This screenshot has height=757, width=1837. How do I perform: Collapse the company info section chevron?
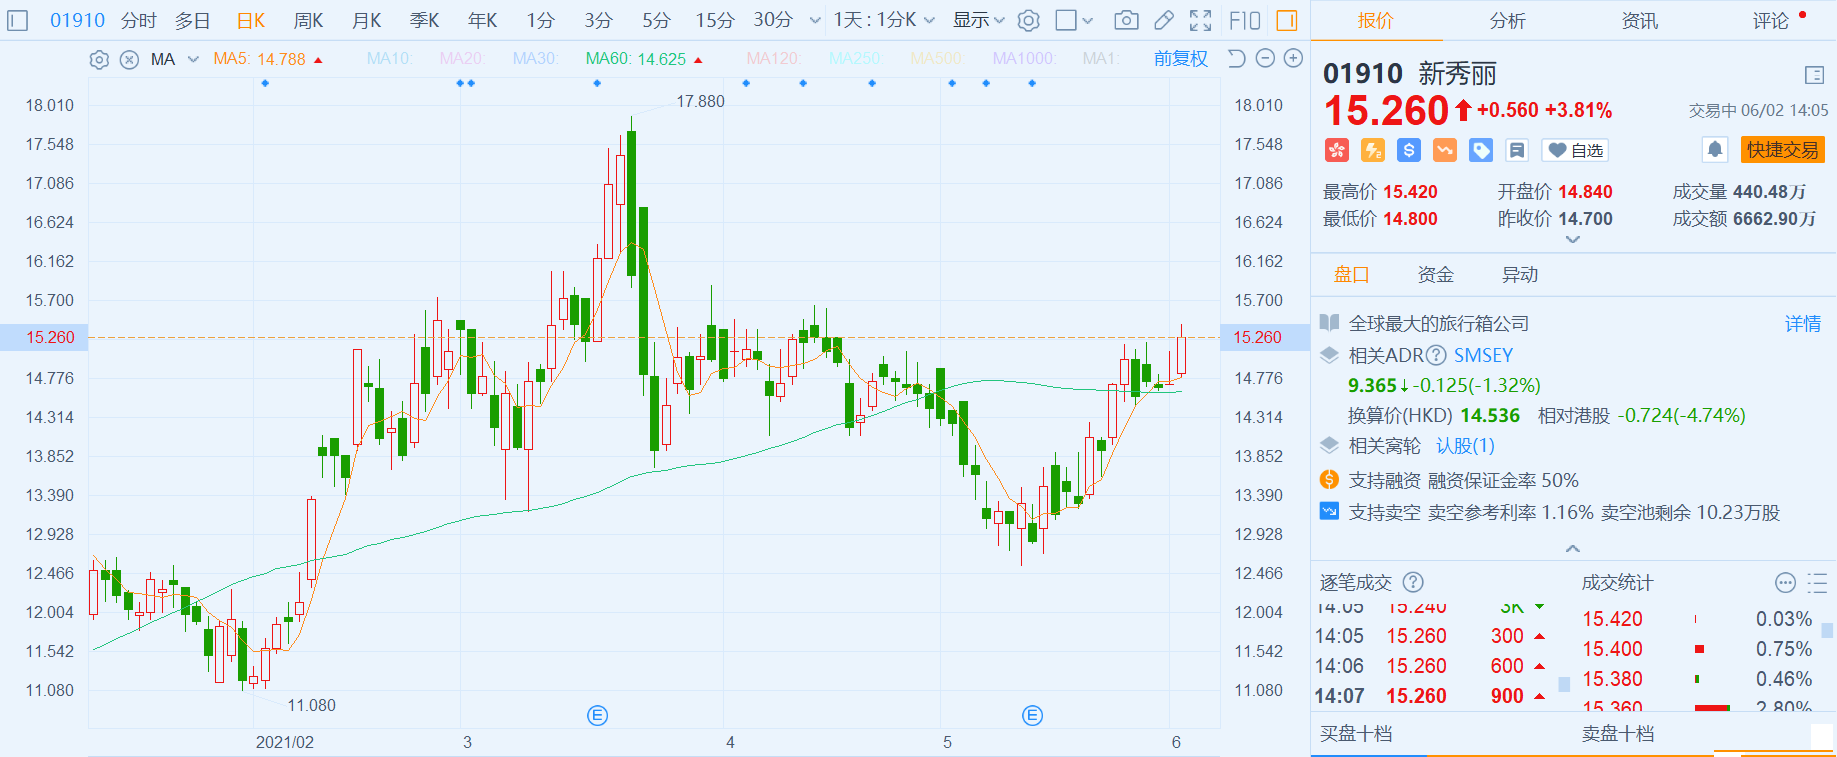coord(1573,548)
